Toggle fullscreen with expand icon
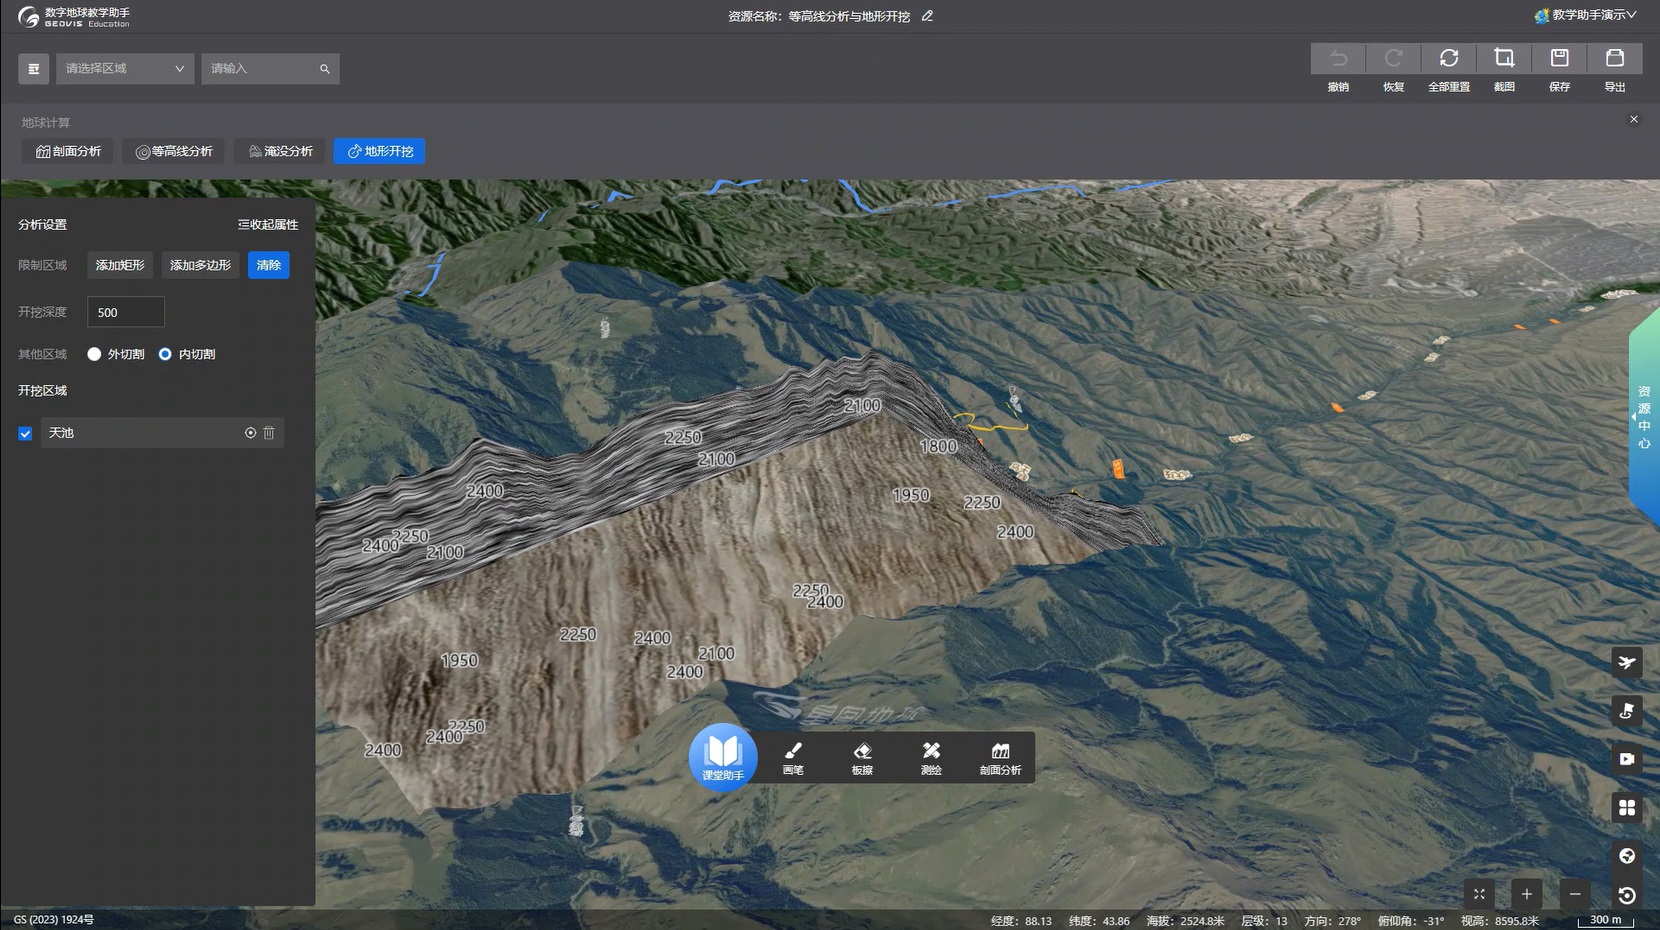The image size is (1660, 930). coord(1479,894)
